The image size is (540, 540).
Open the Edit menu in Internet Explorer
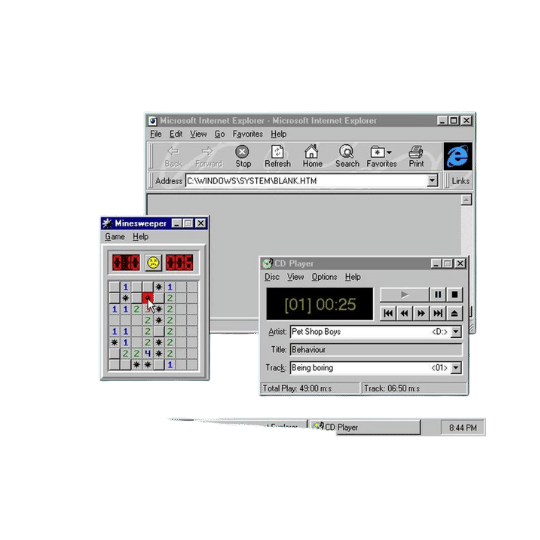point(176,134)
